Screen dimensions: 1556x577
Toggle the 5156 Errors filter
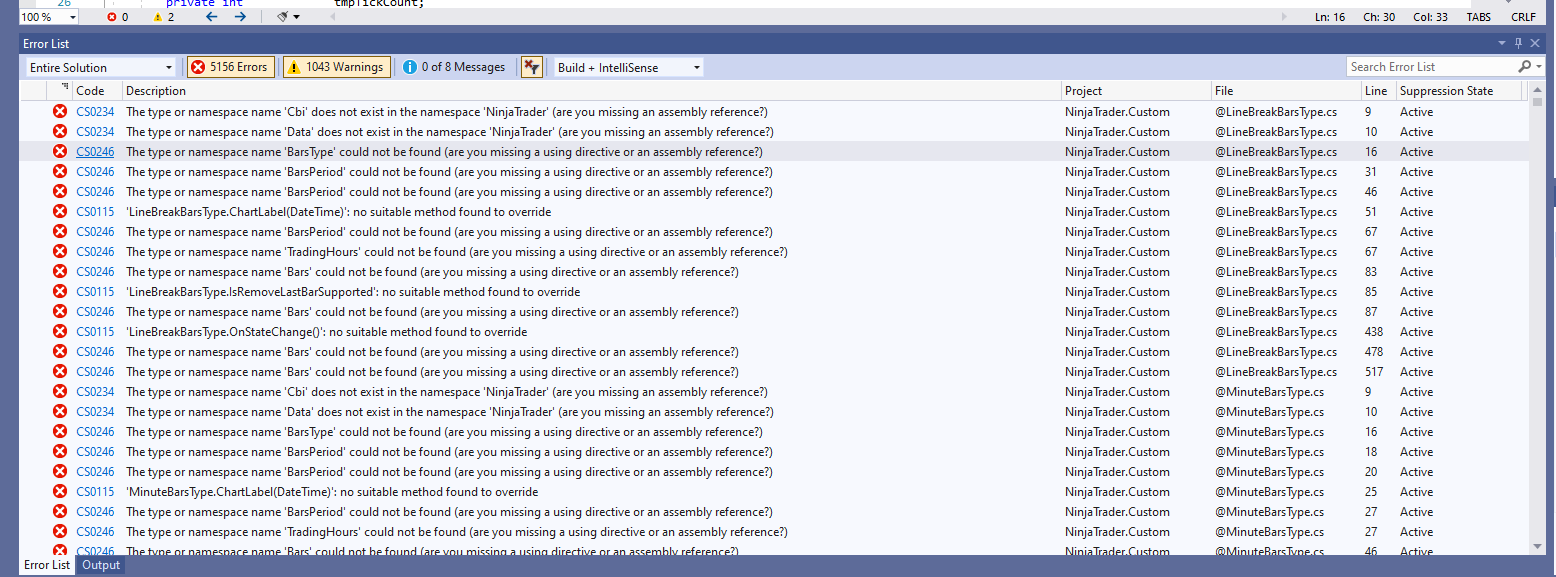229,66
